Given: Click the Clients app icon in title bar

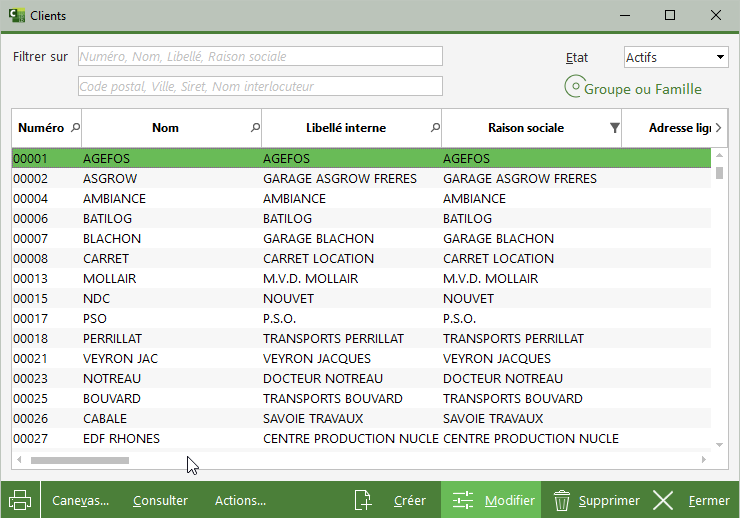Looking at the screenshot, I should click(17, 15).
